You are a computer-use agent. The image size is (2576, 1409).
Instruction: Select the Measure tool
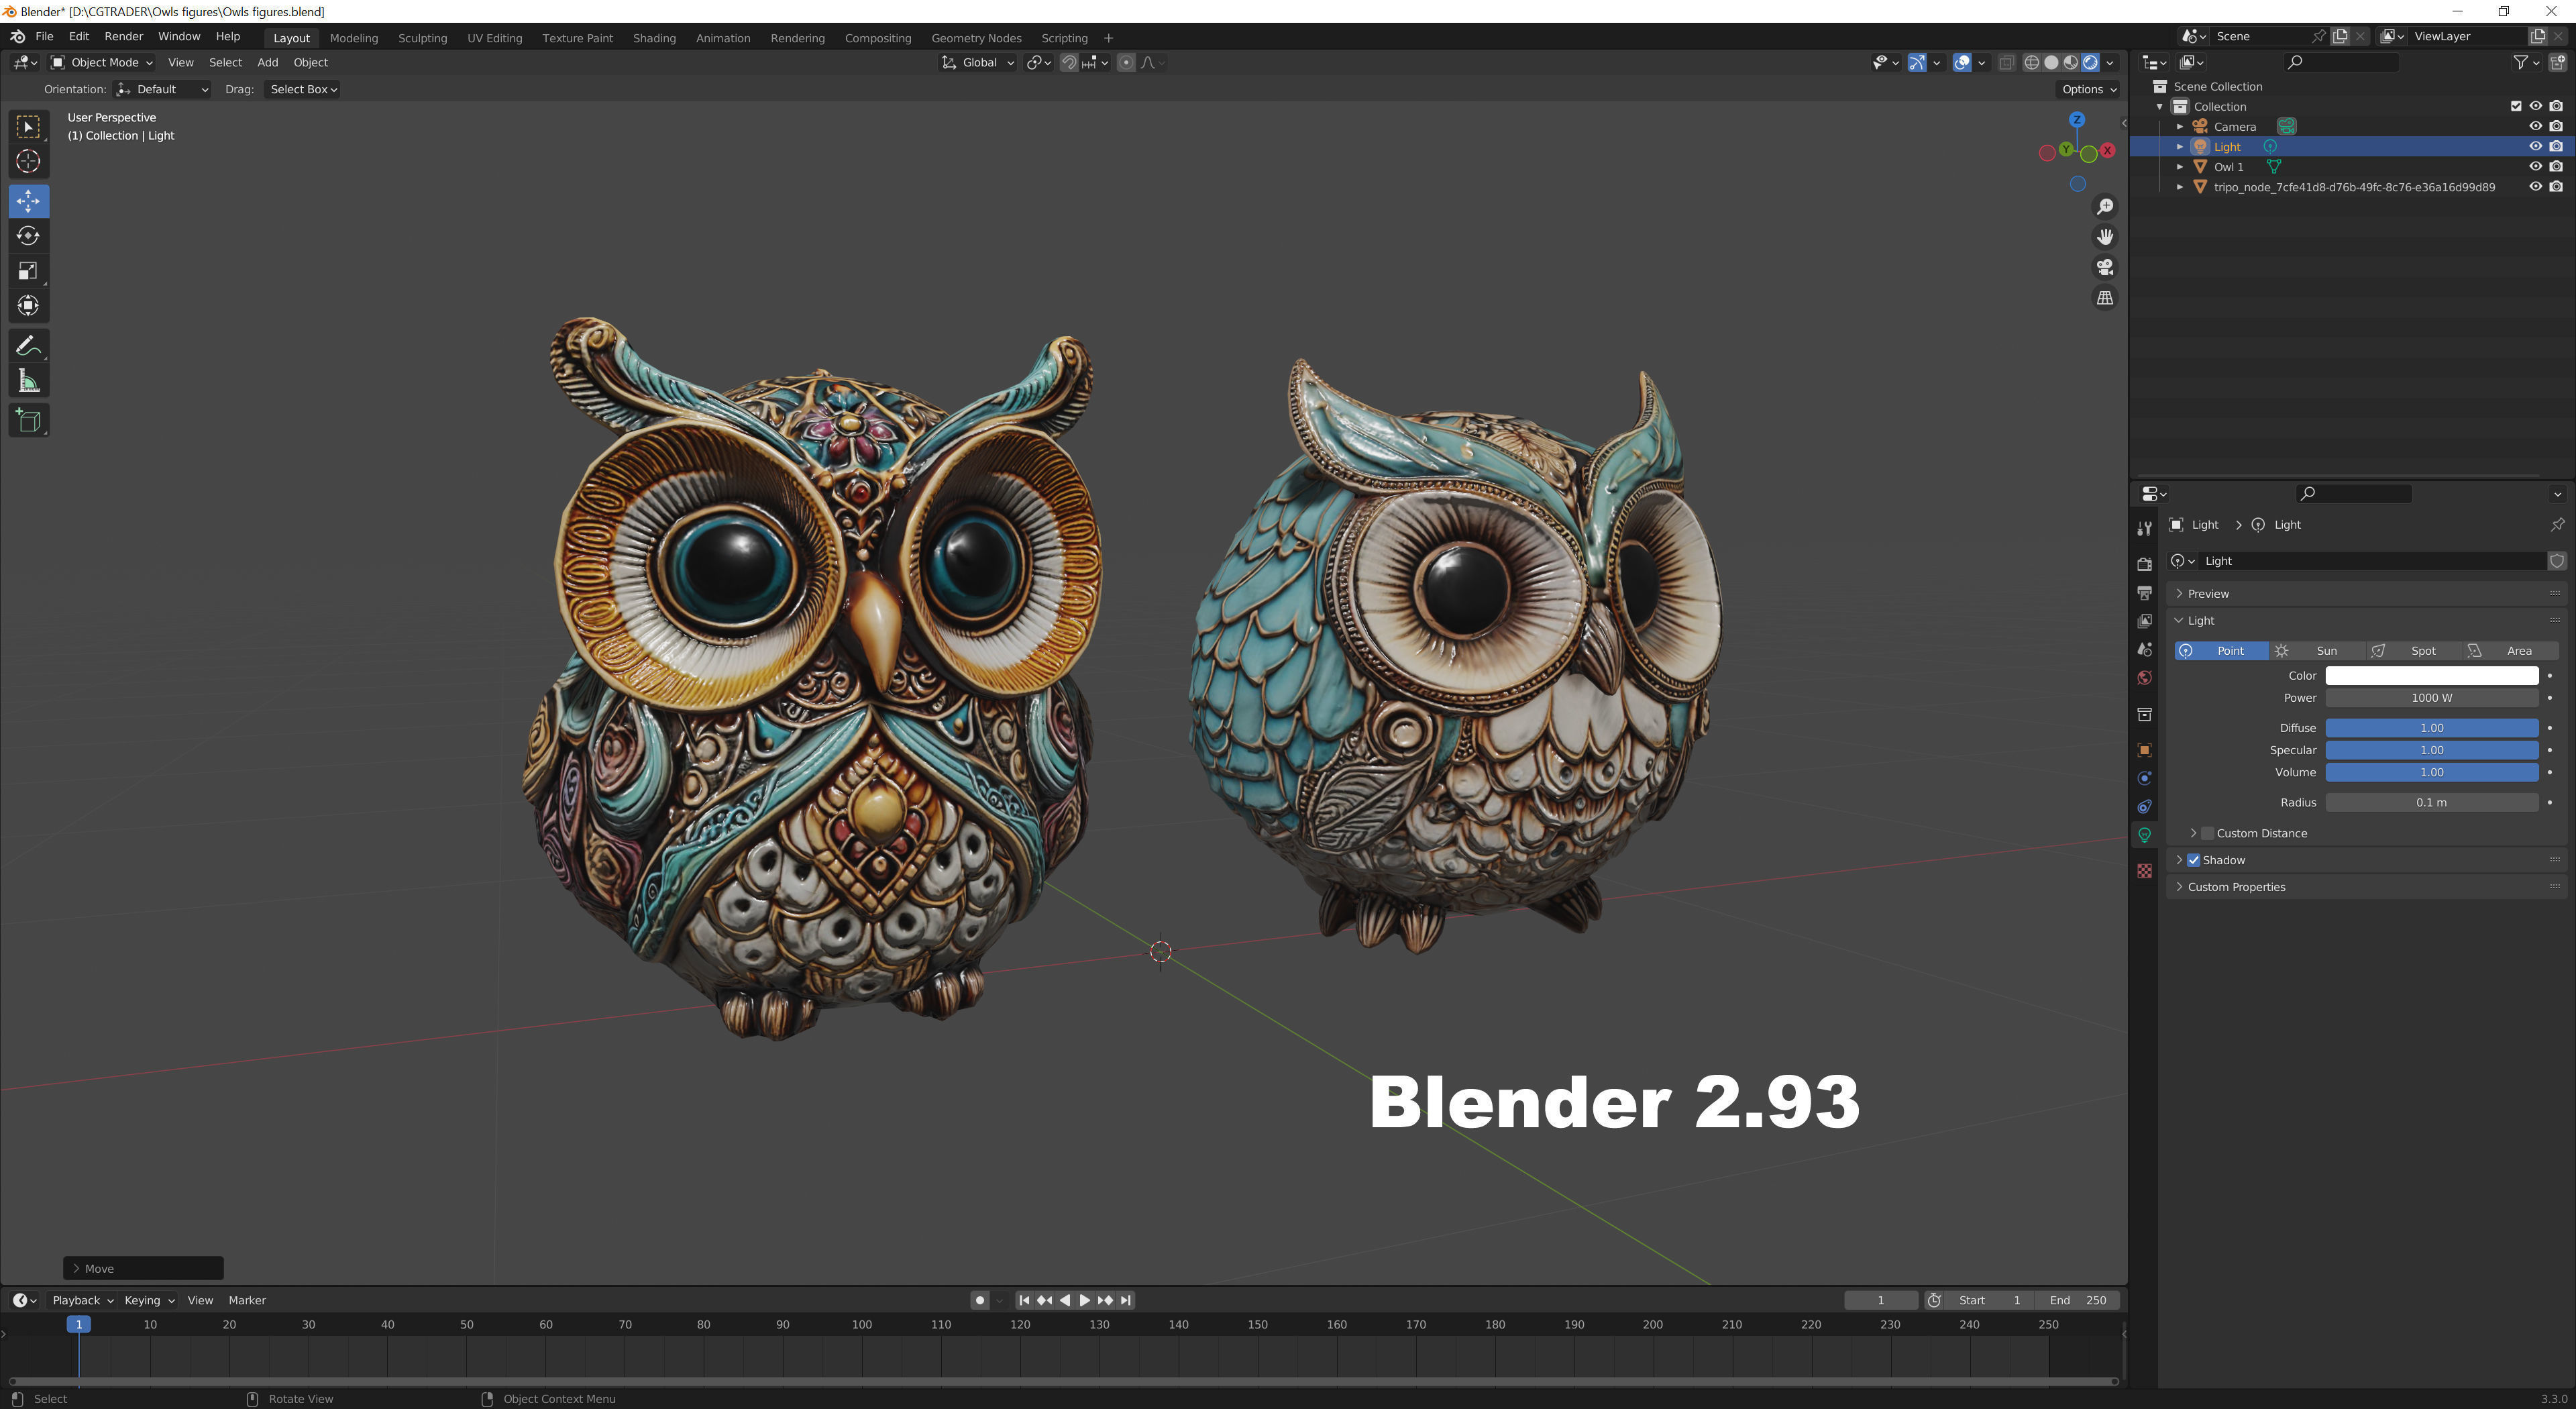click(28, 381)
